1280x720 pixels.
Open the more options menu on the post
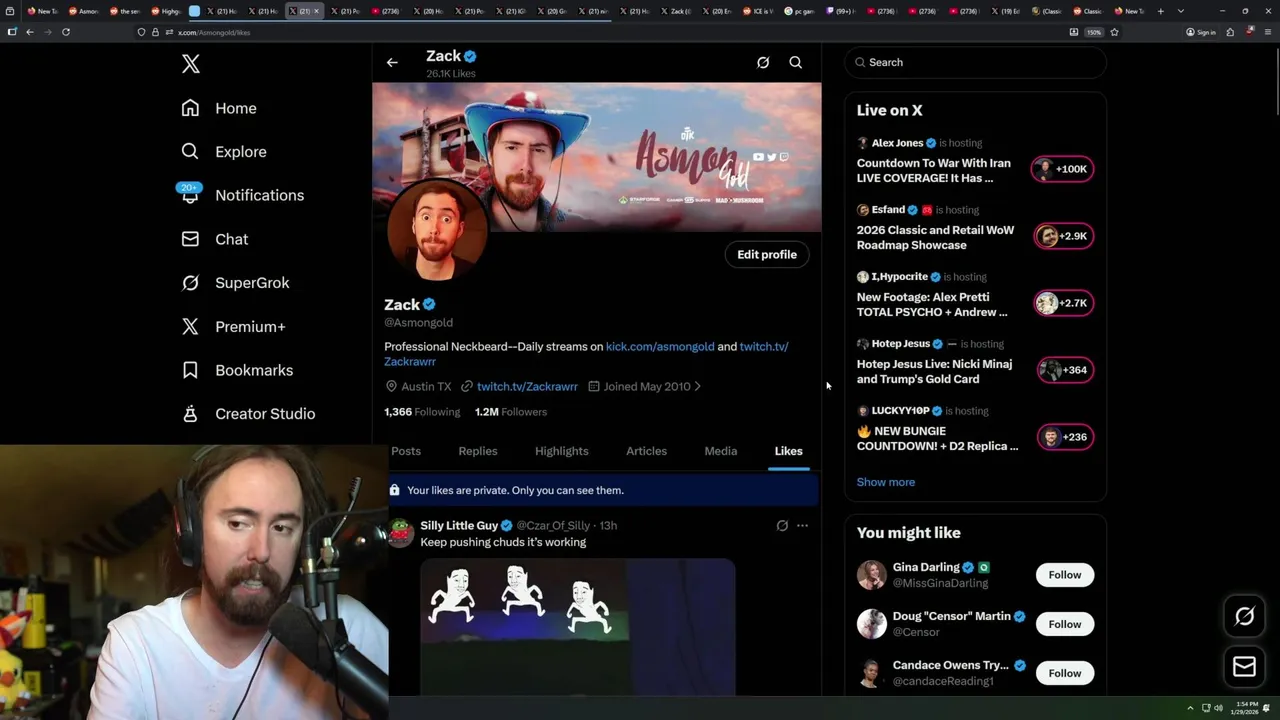802,526
